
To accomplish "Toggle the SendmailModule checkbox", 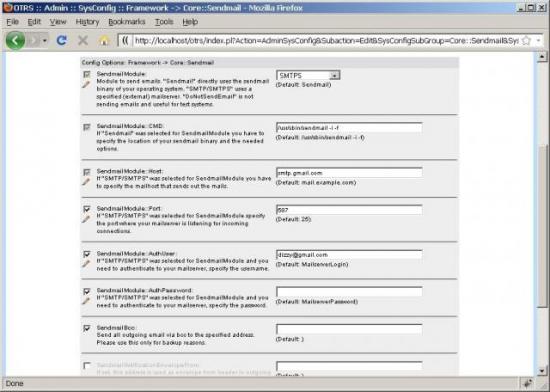I will tap(87, 74).
